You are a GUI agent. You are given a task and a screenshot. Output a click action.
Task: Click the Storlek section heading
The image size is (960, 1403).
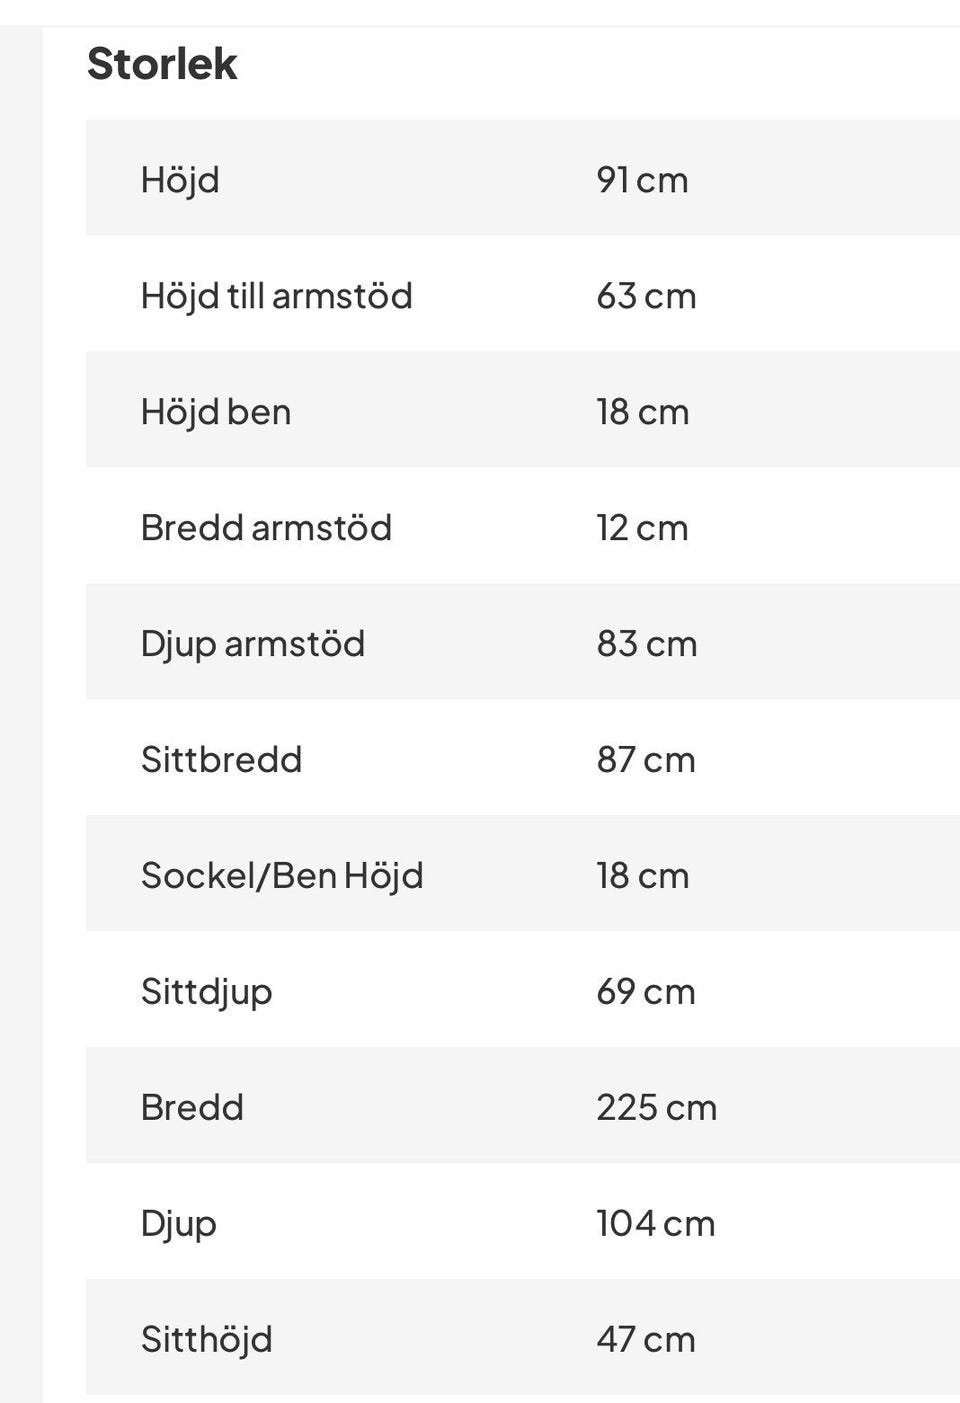click(162, 64)
